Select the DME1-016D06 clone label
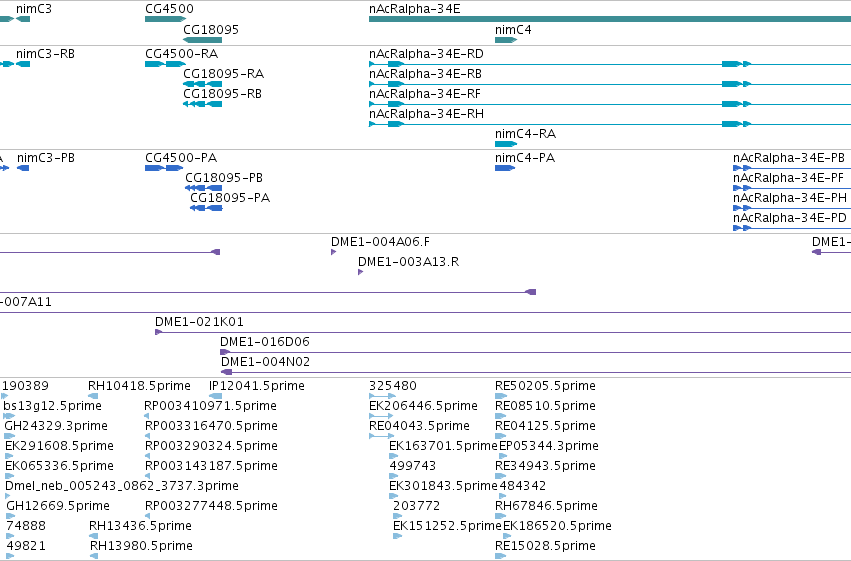851x561 pixels. [265, 342]
